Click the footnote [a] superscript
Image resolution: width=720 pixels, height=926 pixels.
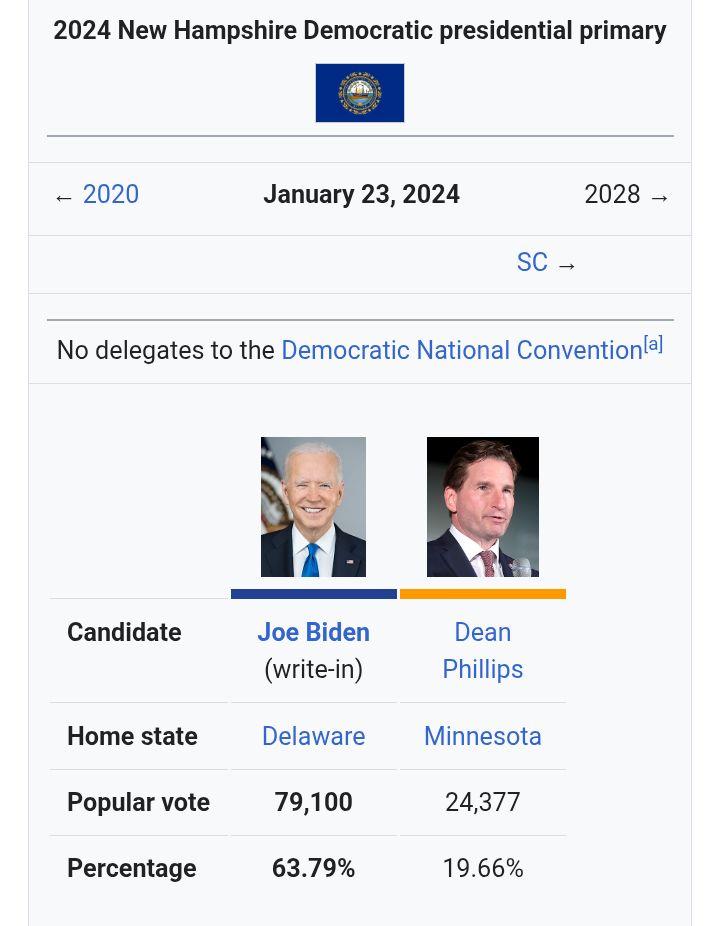(x=653, y=344)
